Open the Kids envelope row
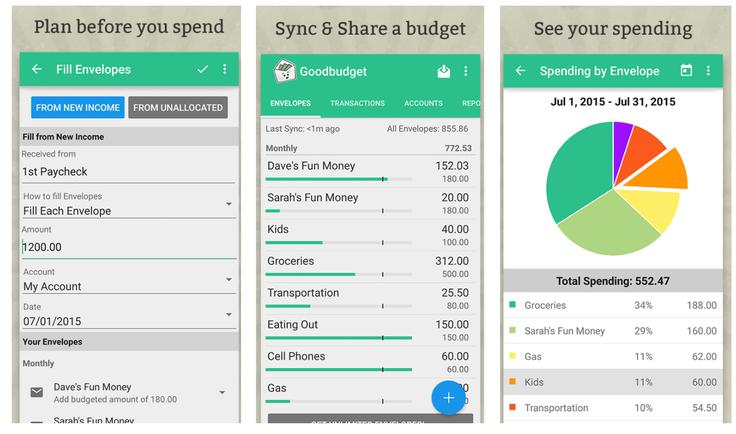Image resolution: width=736 pixels, height=434 pixels. tap(368, 236)
